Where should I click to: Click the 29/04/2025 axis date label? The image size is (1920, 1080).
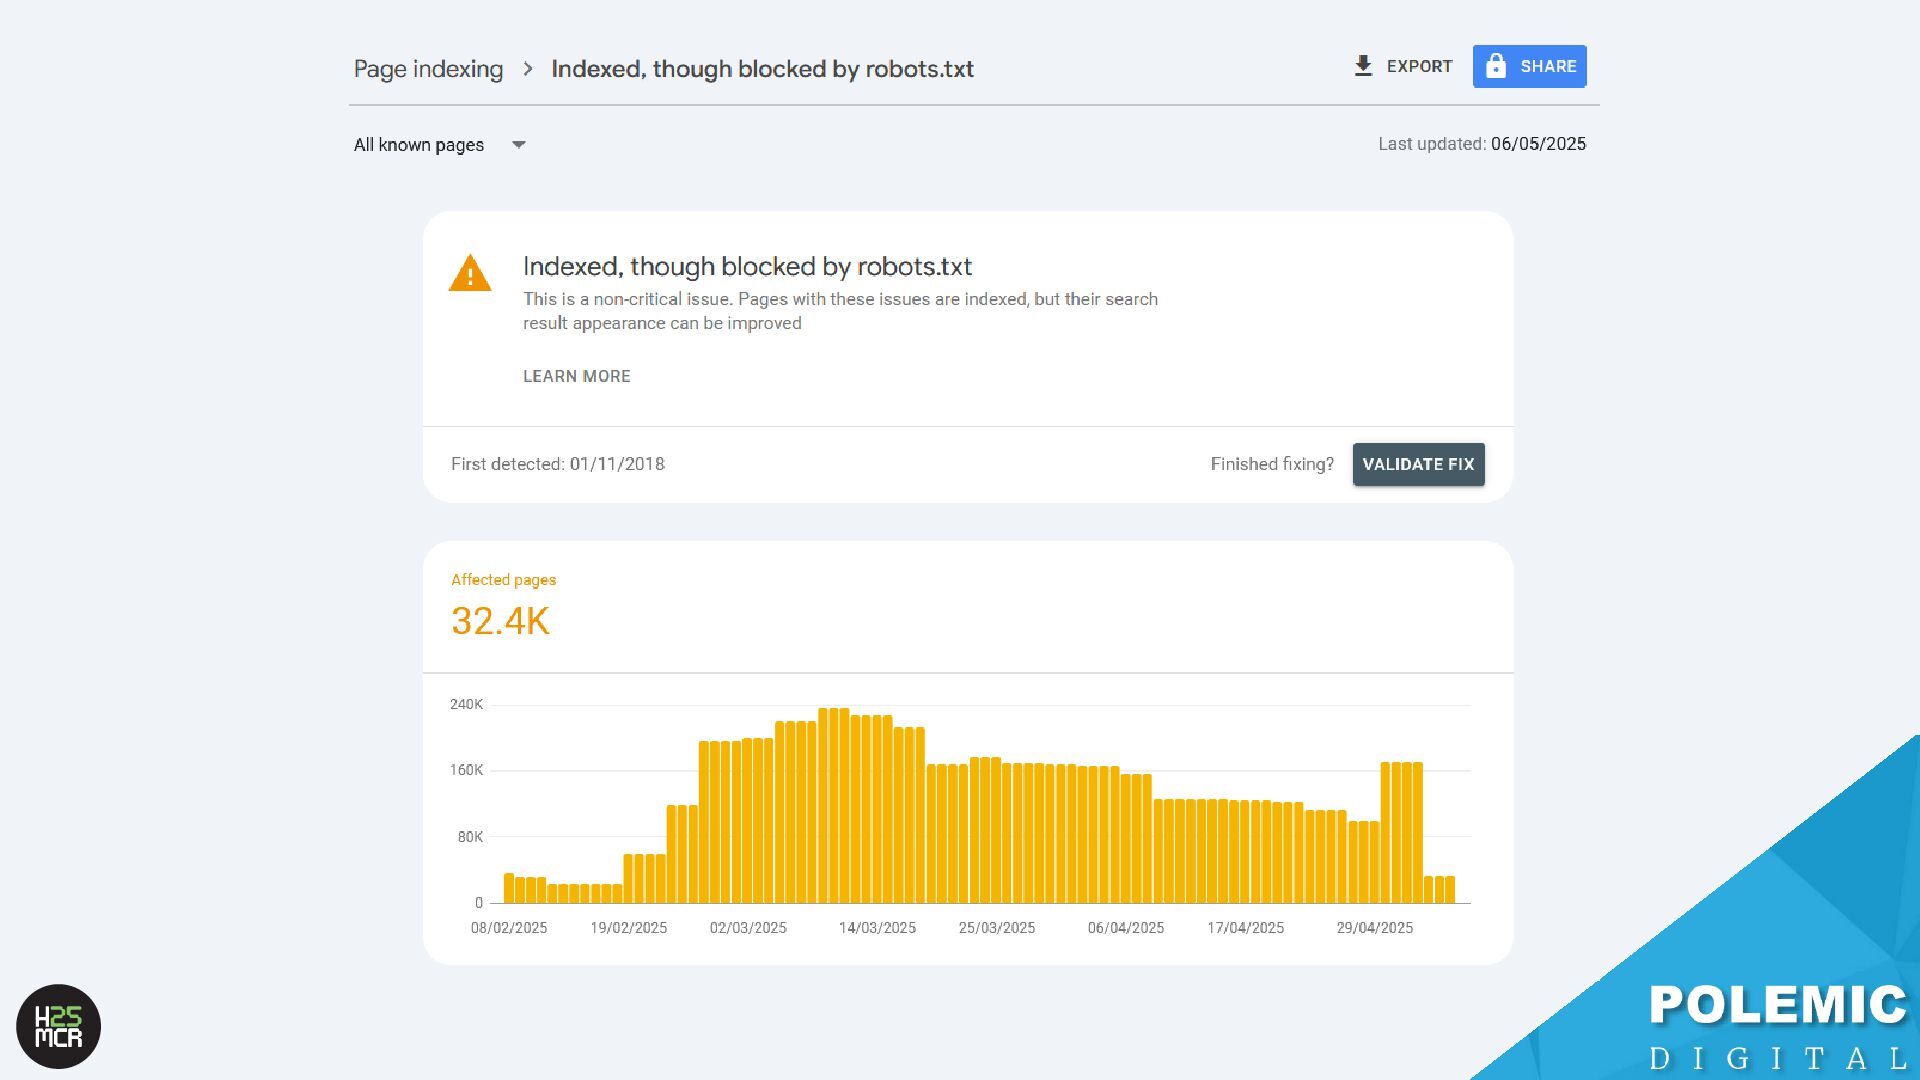tap(1374, 928)
